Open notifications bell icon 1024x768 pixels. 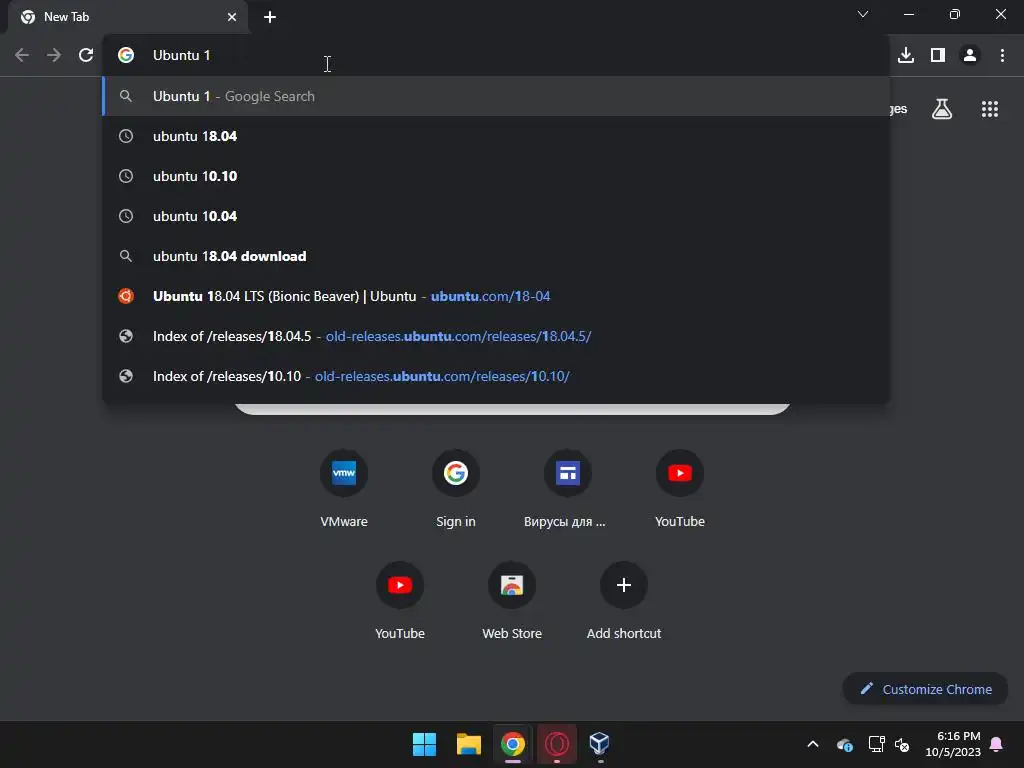tap(997, 744)
